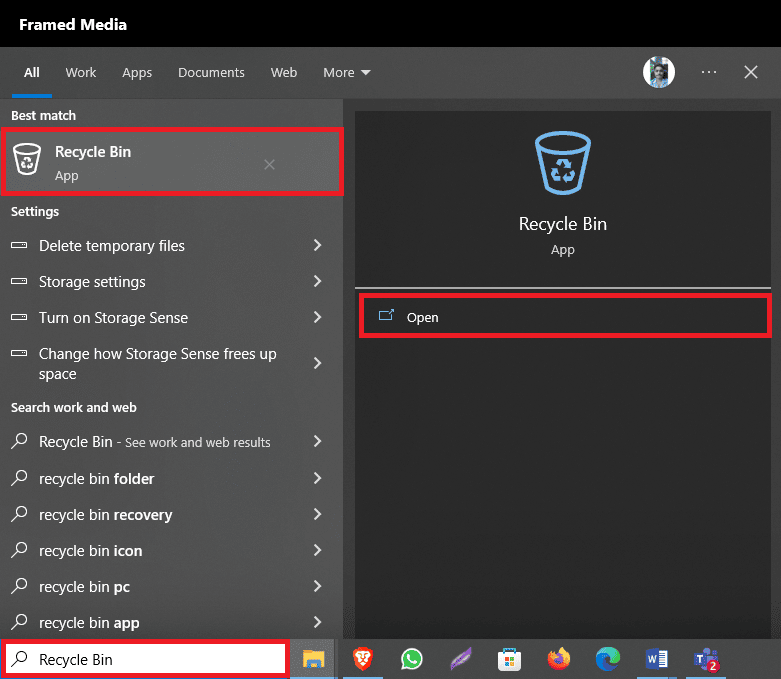Image resolution: width=781 pixels, height=679 pixels.
Task: Click the settings icon beside Delete temporary files
Action: [x=19, y=245]
